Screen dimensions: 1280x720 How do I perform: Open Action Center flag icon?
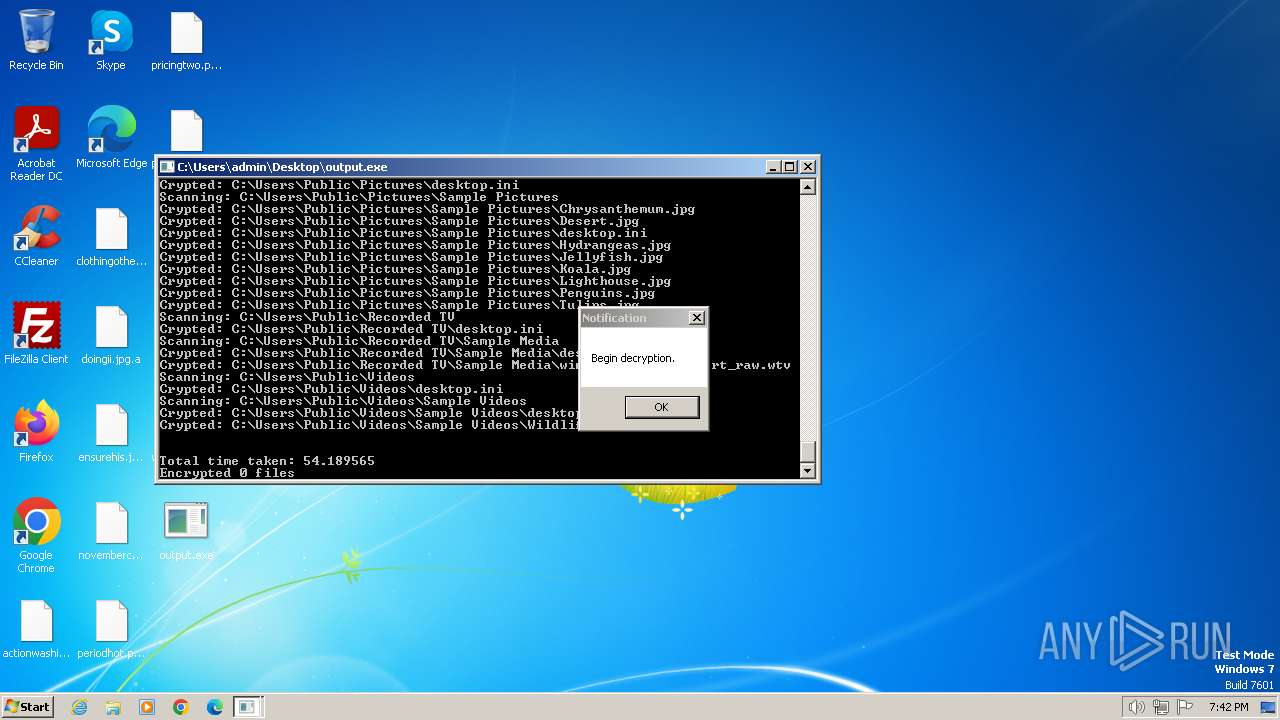point(1185,707)
